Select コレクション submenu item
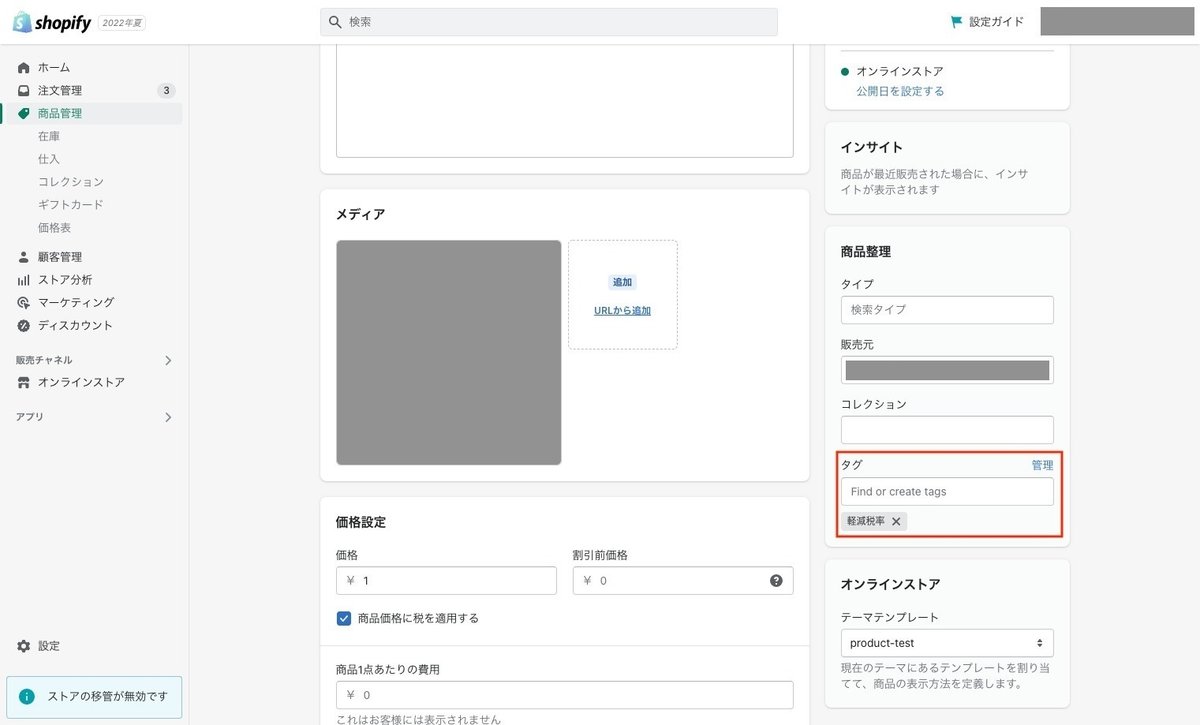Screen dimensions: 1200x725 coord(71,182)
